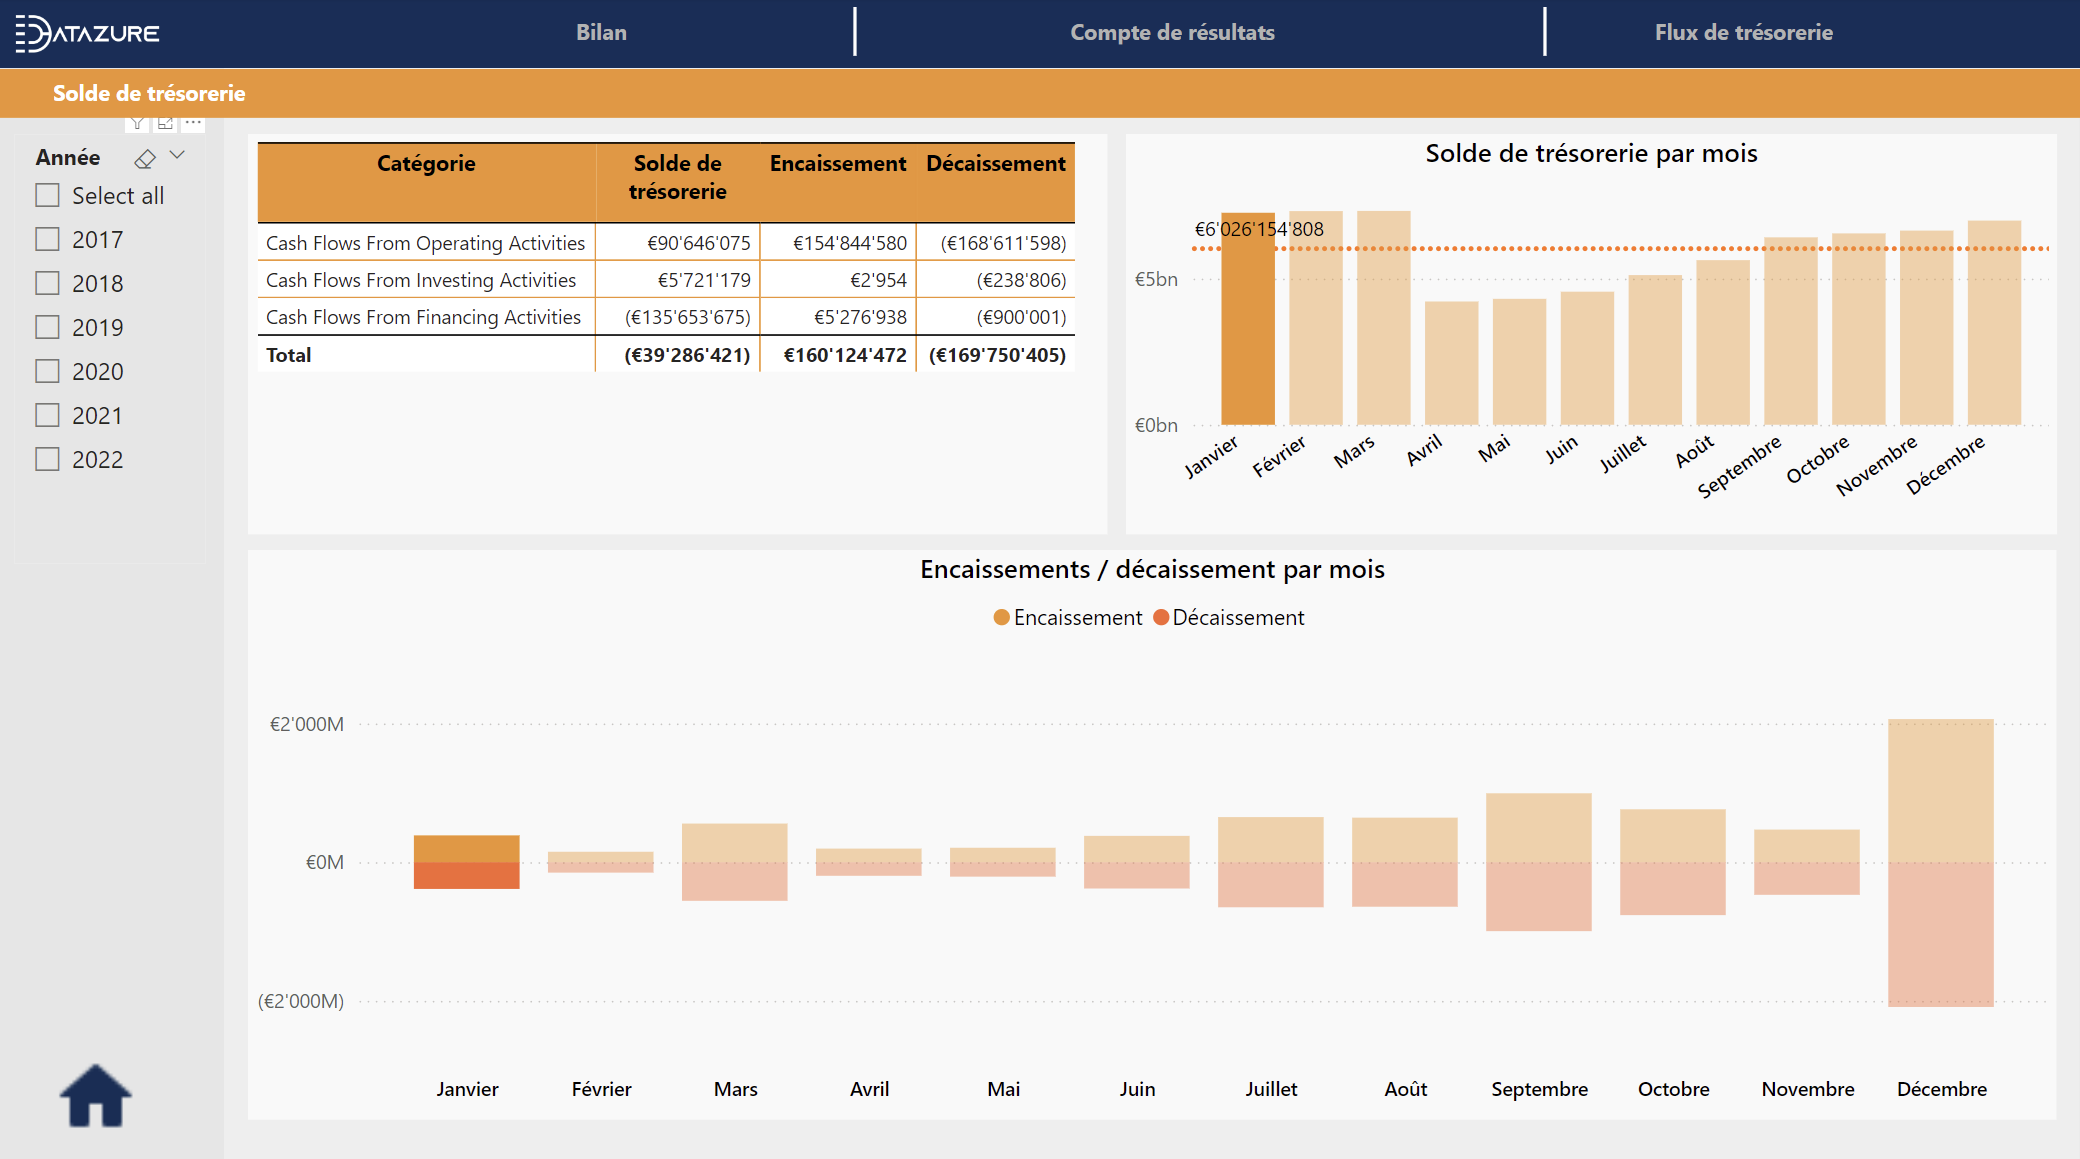This screenshot has height=1159, width=2080.
Task: Select Avril bar in monthly balance chart
Action: (1452, 363)
